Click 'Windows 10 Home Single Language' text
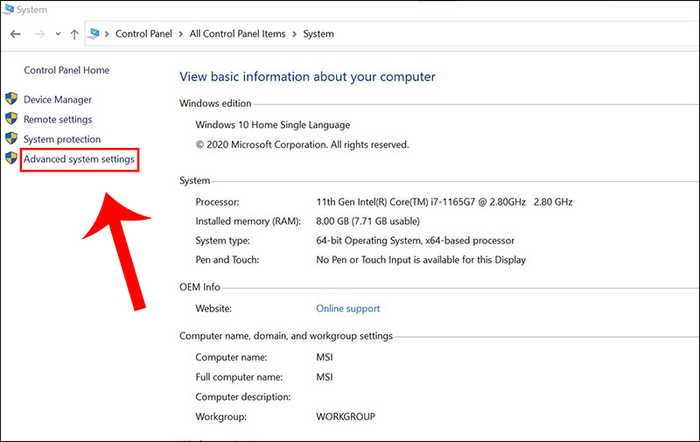700x442 pixels. point(273,125)
